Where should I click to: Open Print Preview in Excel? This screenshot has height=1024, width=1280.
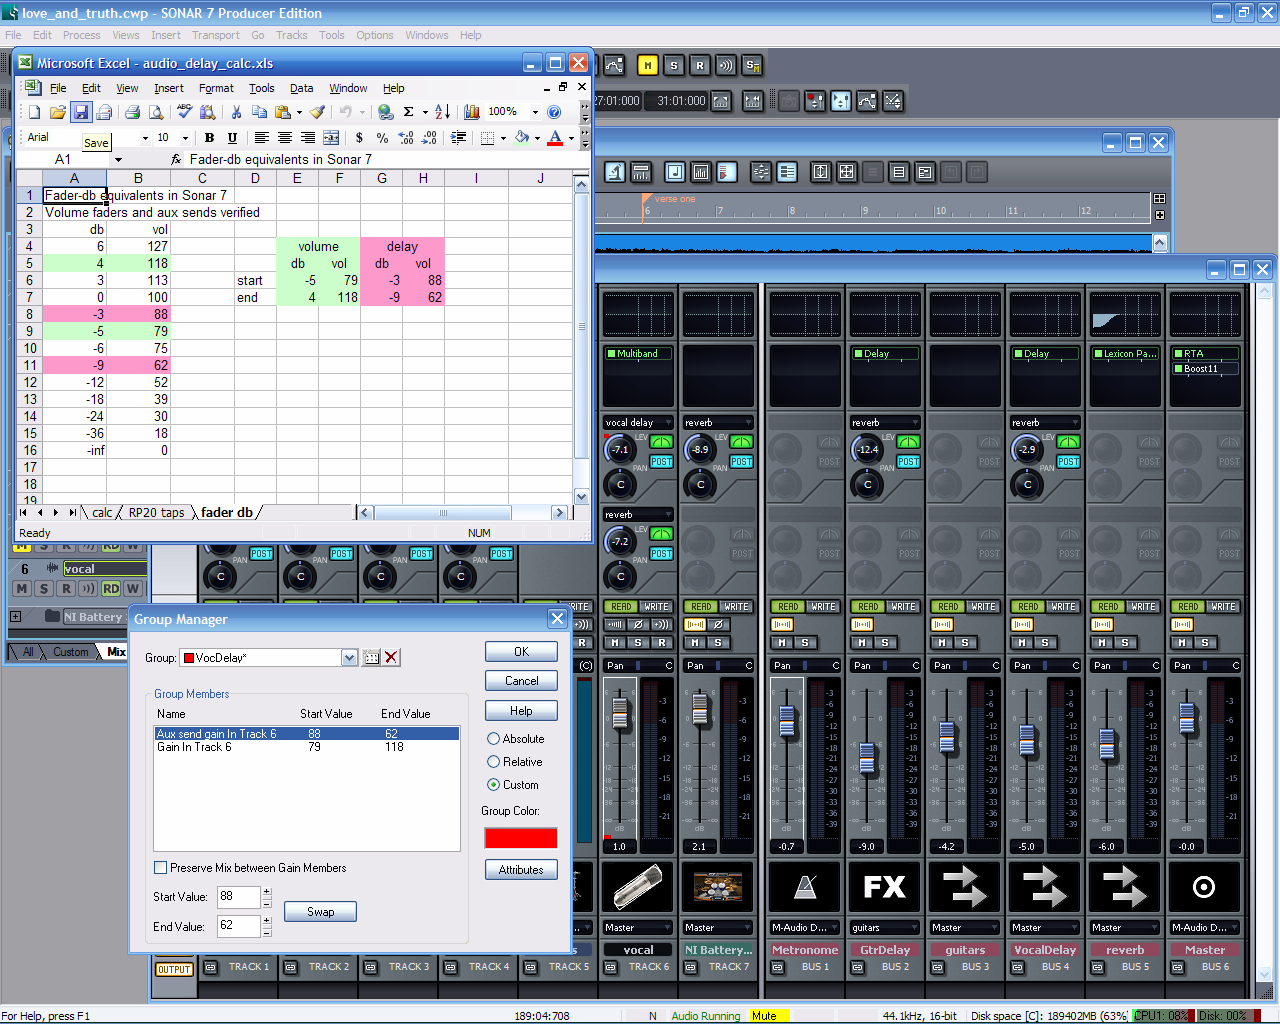(x=156, y=112)
